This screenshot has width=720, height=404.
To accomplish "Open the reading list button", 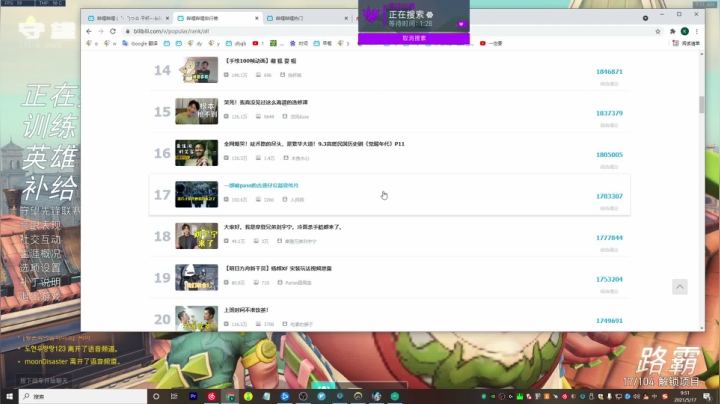I will pos(686,43).
